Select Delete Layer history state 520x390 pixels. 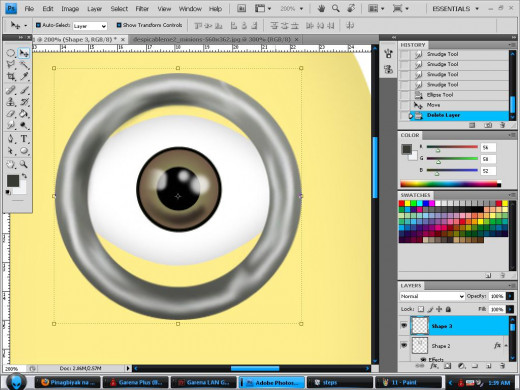(459, 115)
